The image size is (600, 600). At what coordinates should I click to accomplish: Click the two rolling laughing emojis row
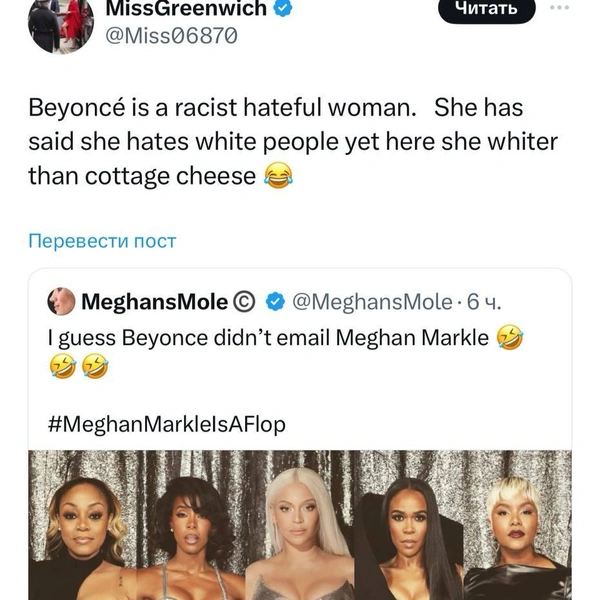click(79, 366)
